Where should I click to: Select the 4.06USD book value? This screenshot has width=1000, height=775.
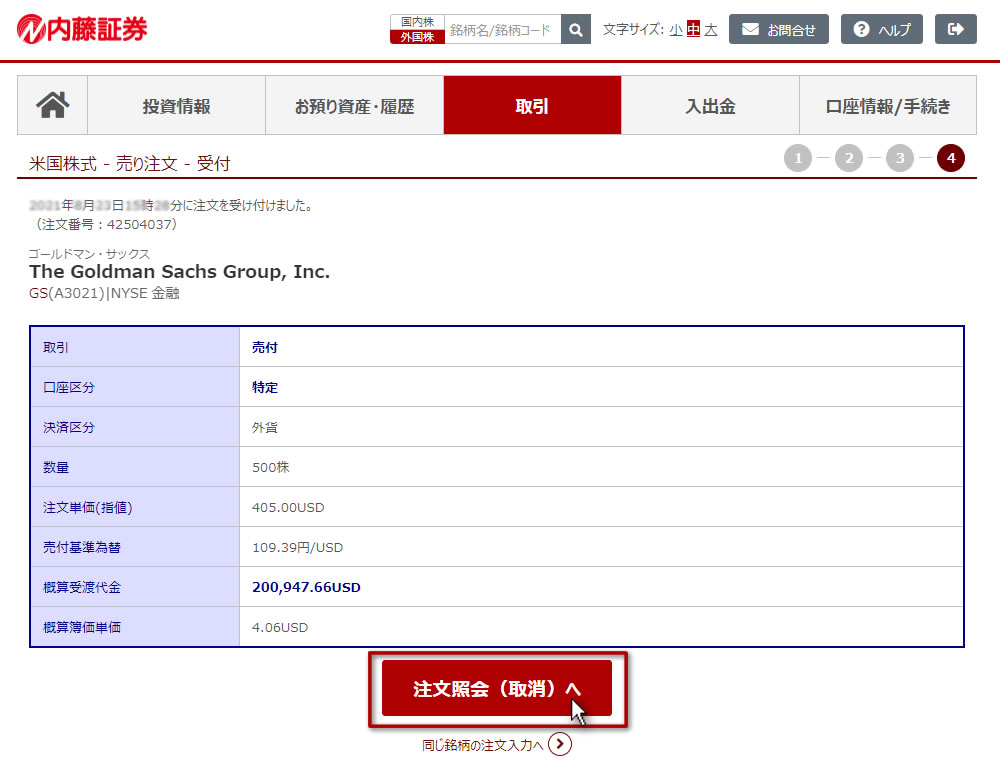(280, 628)
